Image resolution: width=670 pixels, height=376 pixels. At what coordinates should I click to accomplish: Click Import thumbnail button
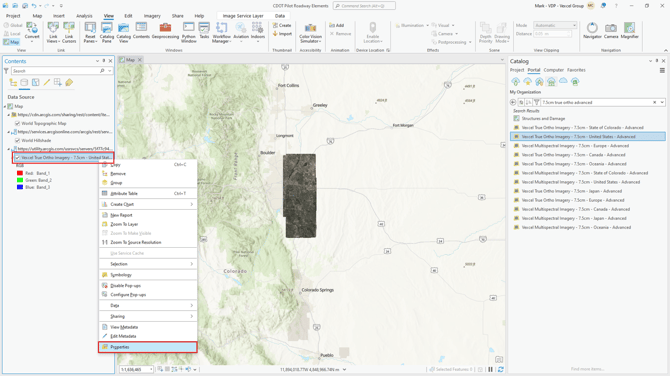(x=282, y=34)
